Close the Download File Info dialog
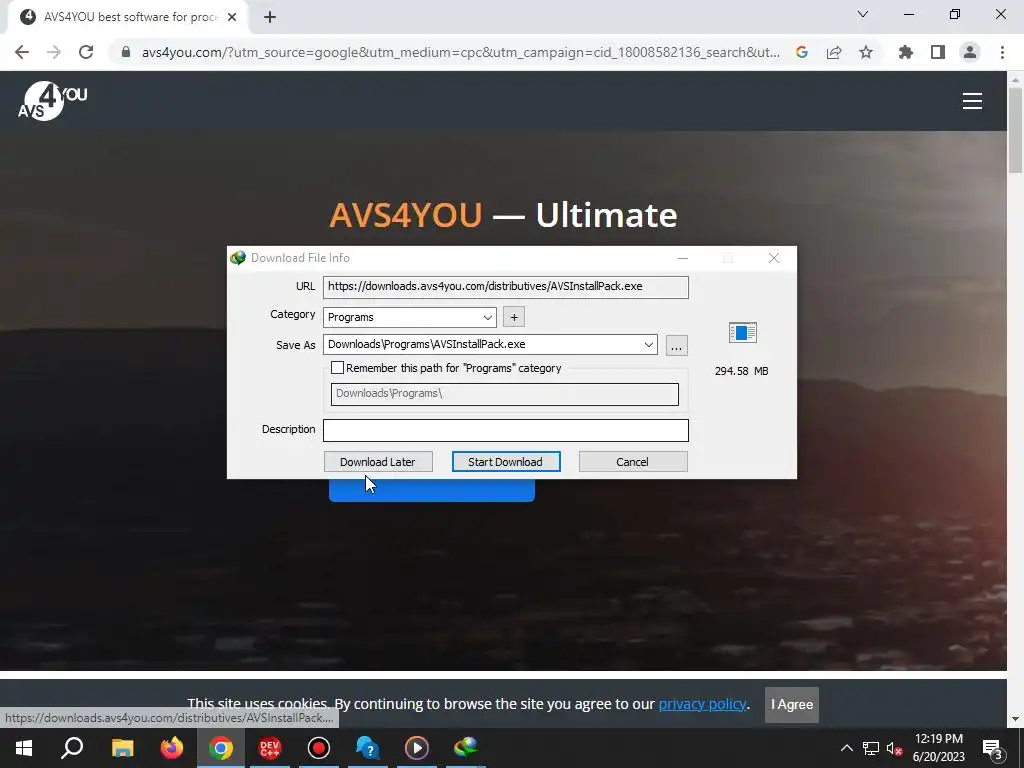Screen dimensions: 1024x768 coord(774,258)
